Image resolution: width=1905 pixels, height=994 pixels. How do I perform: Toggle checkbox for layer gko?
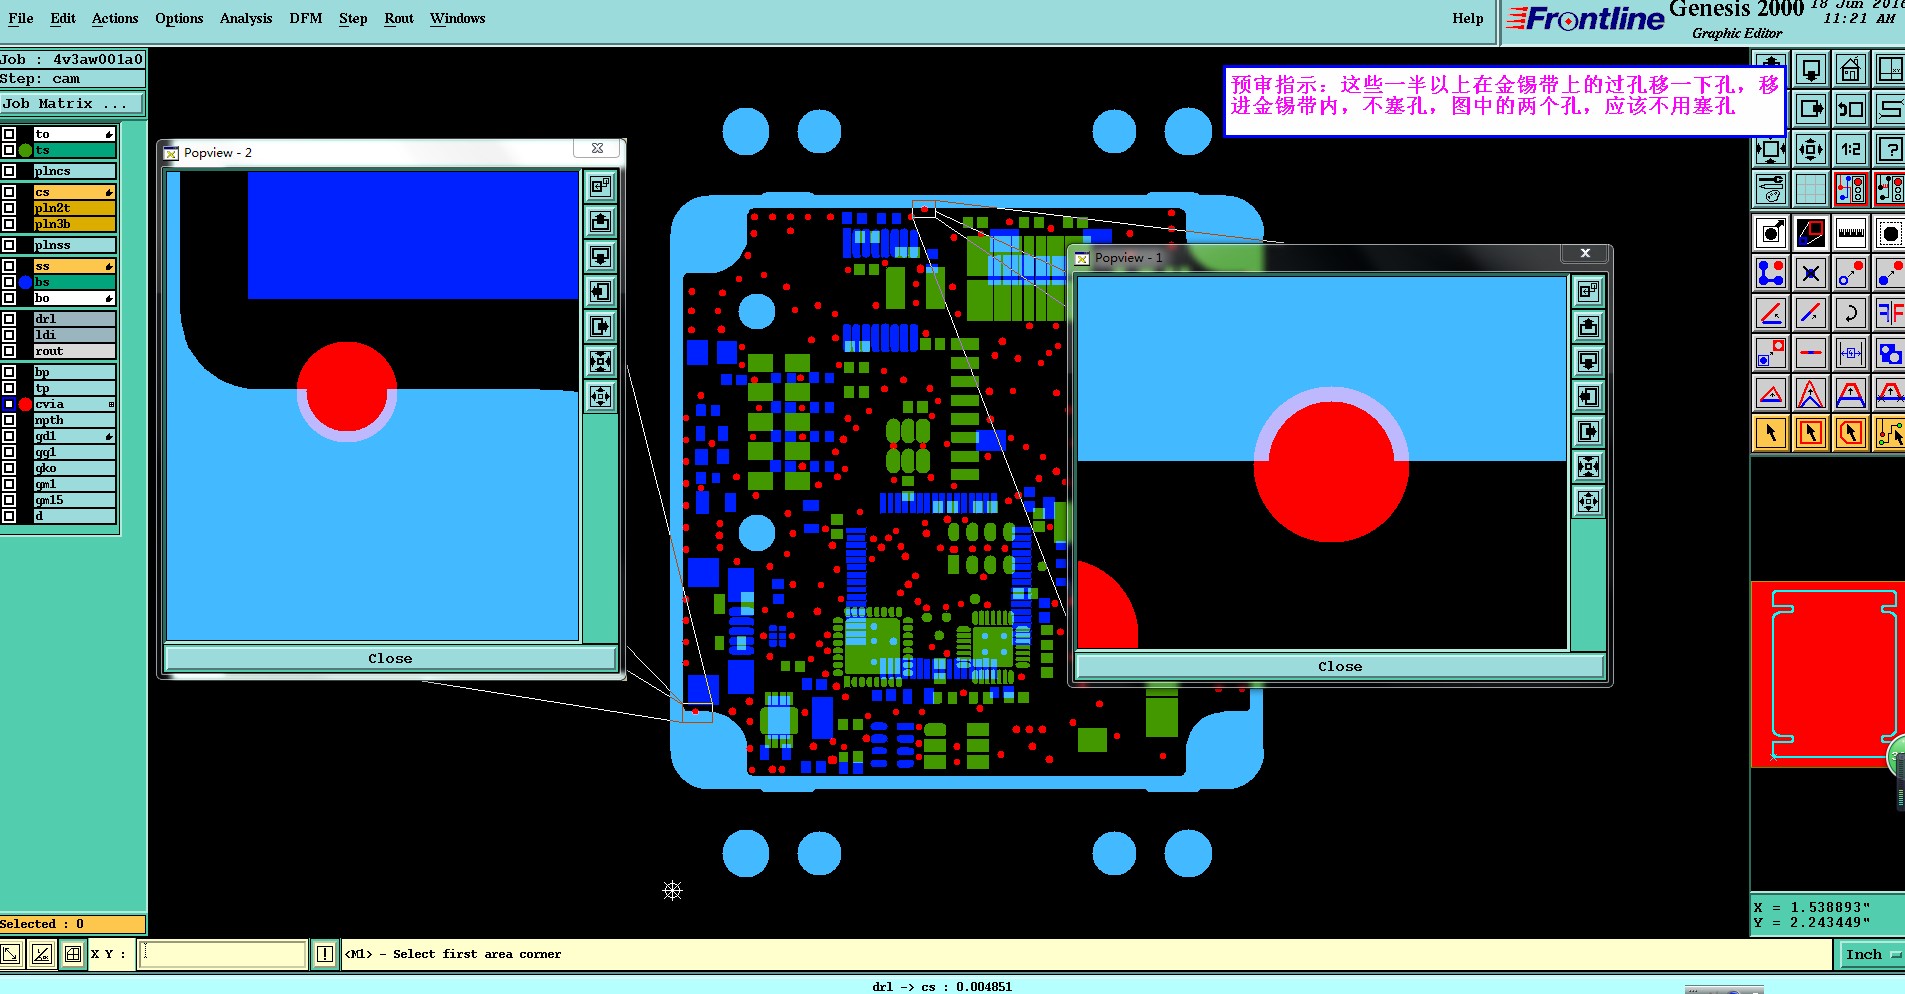coord(9,468)
